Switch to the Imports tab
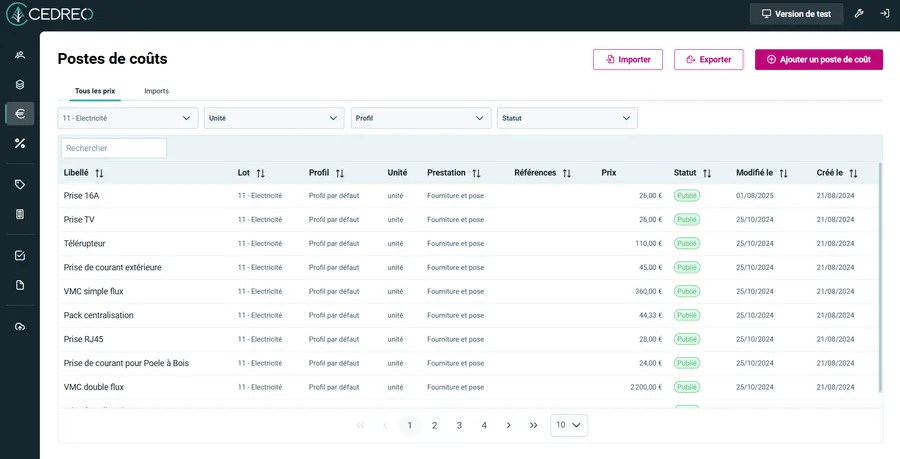The height and width of the screenshot is (459, 900). (x=156, y=91)
